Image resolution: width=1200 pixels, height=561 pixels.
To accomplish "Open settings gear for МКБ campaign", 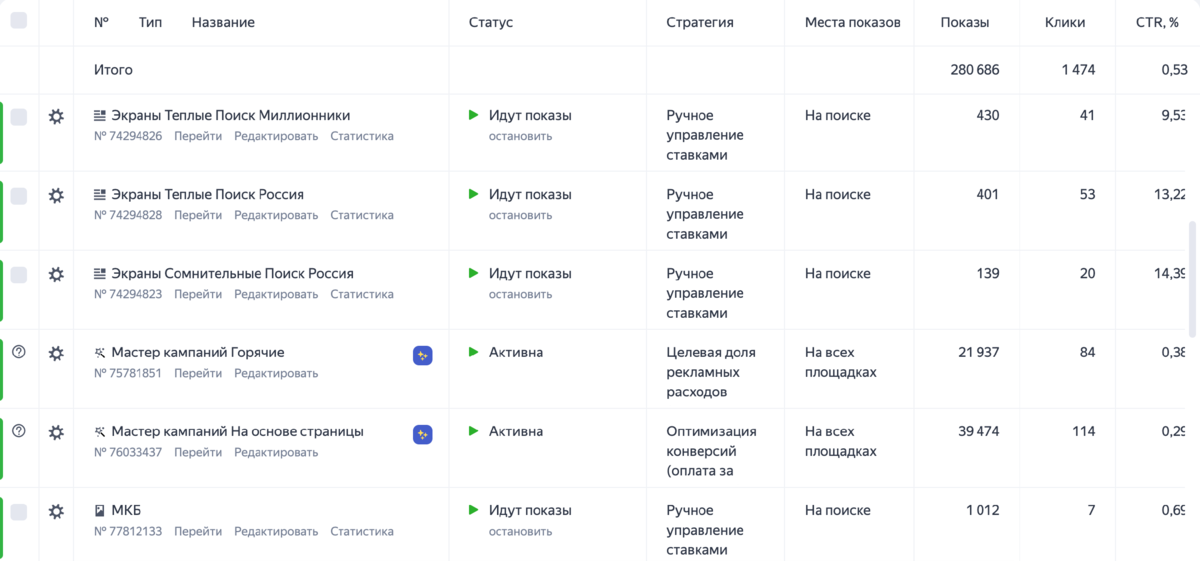I will [56, 511].
